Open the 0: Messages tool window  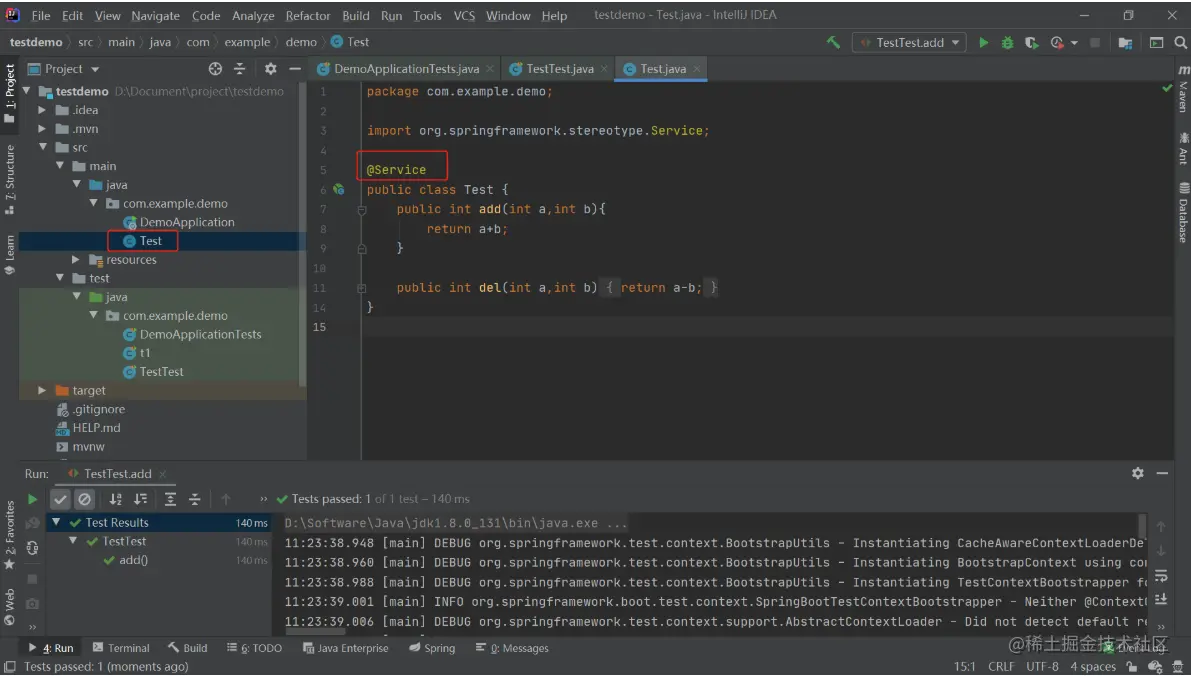(x=512, y=648)
